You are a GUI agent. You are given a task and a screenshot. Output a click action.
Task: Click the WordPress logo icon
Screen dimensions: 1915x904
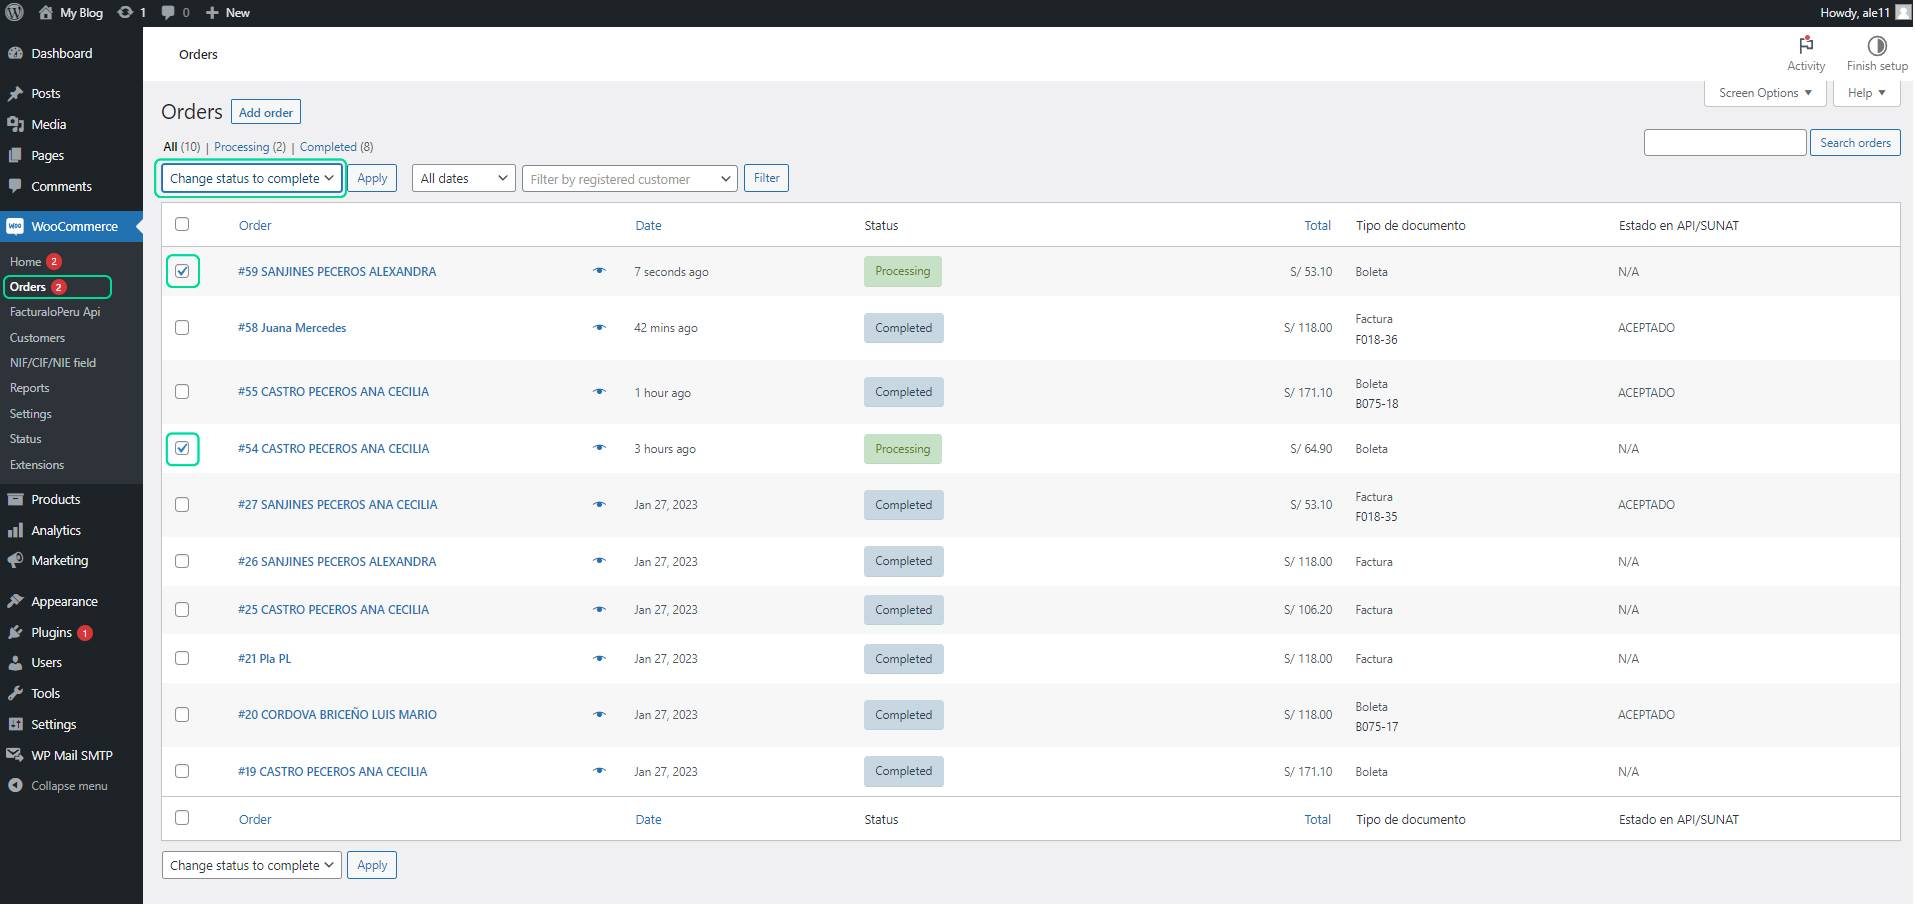[14, 12]
